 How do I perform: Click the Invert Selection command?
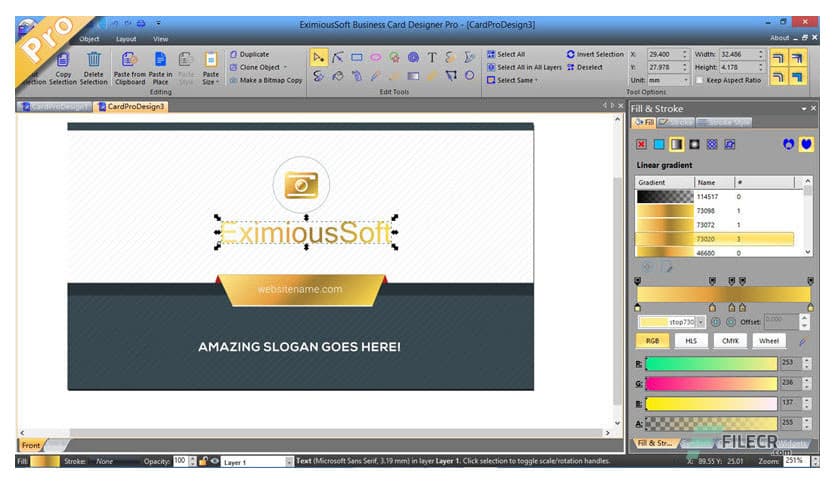(595, 54)
